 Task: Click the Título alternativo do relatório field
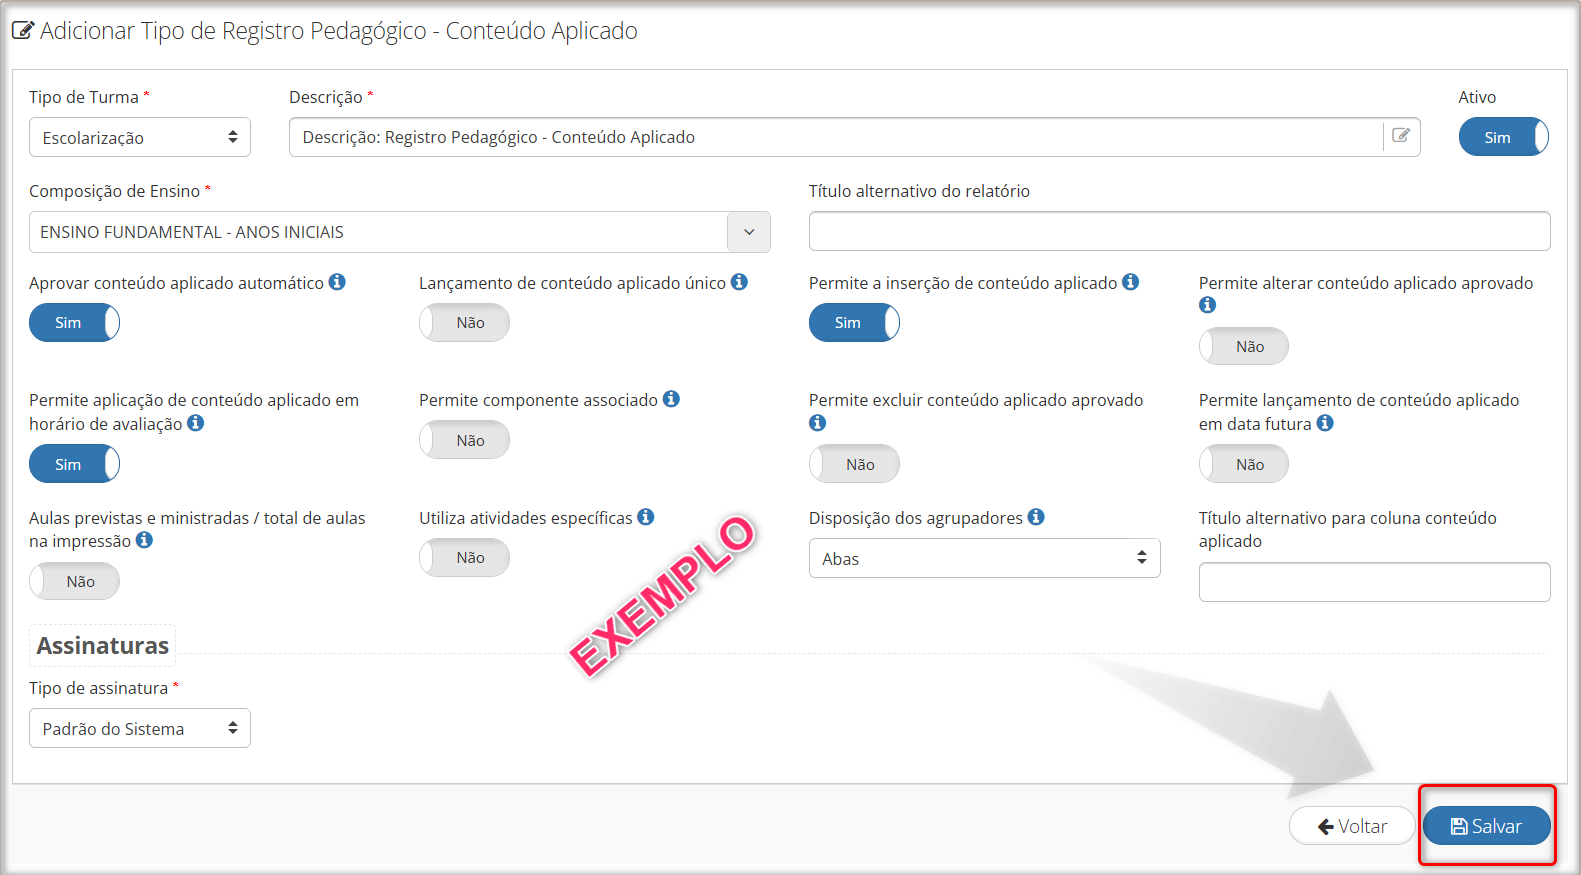point(1179,232)
